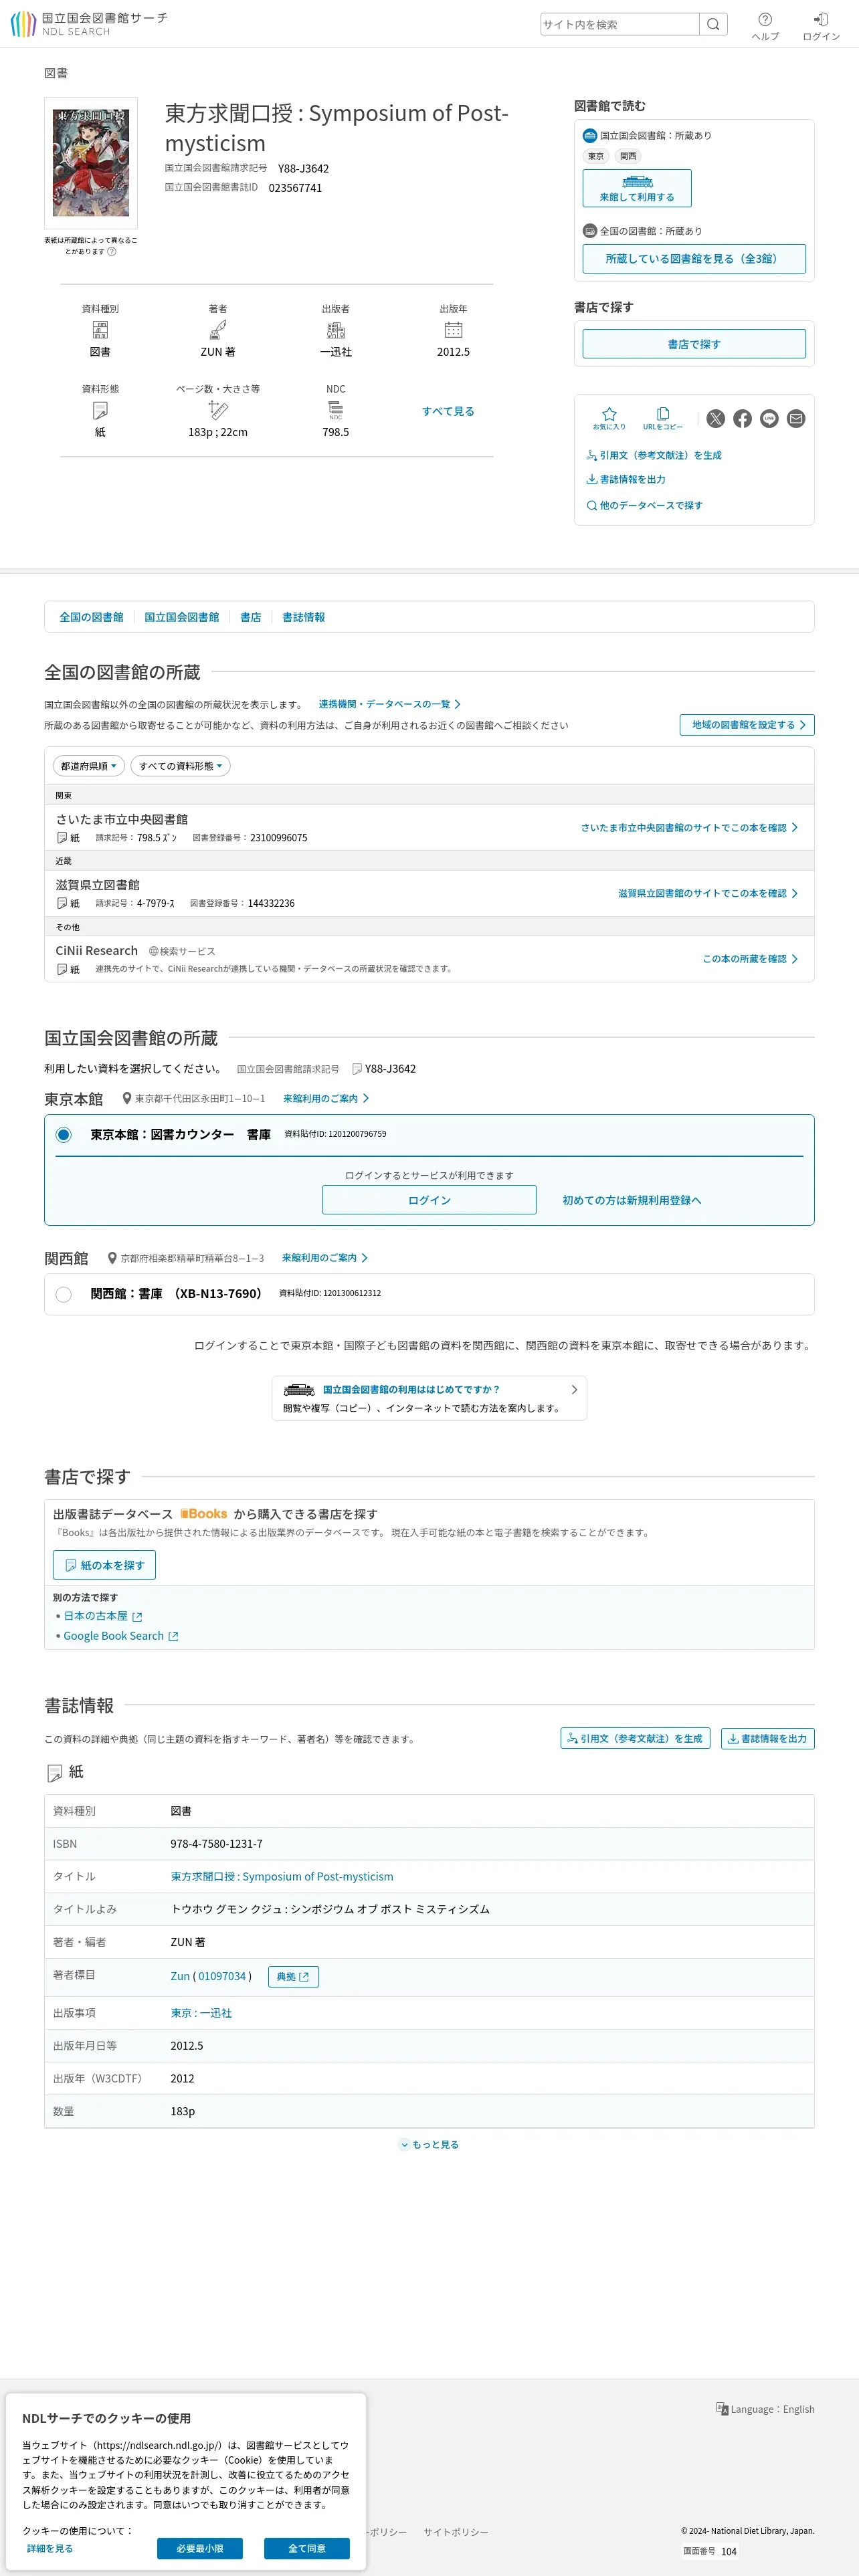The height and width of the screenshot is (2576, 859).
Task: Open the すべての資料形態 filter dropdown
Action: tap(181, 766)
